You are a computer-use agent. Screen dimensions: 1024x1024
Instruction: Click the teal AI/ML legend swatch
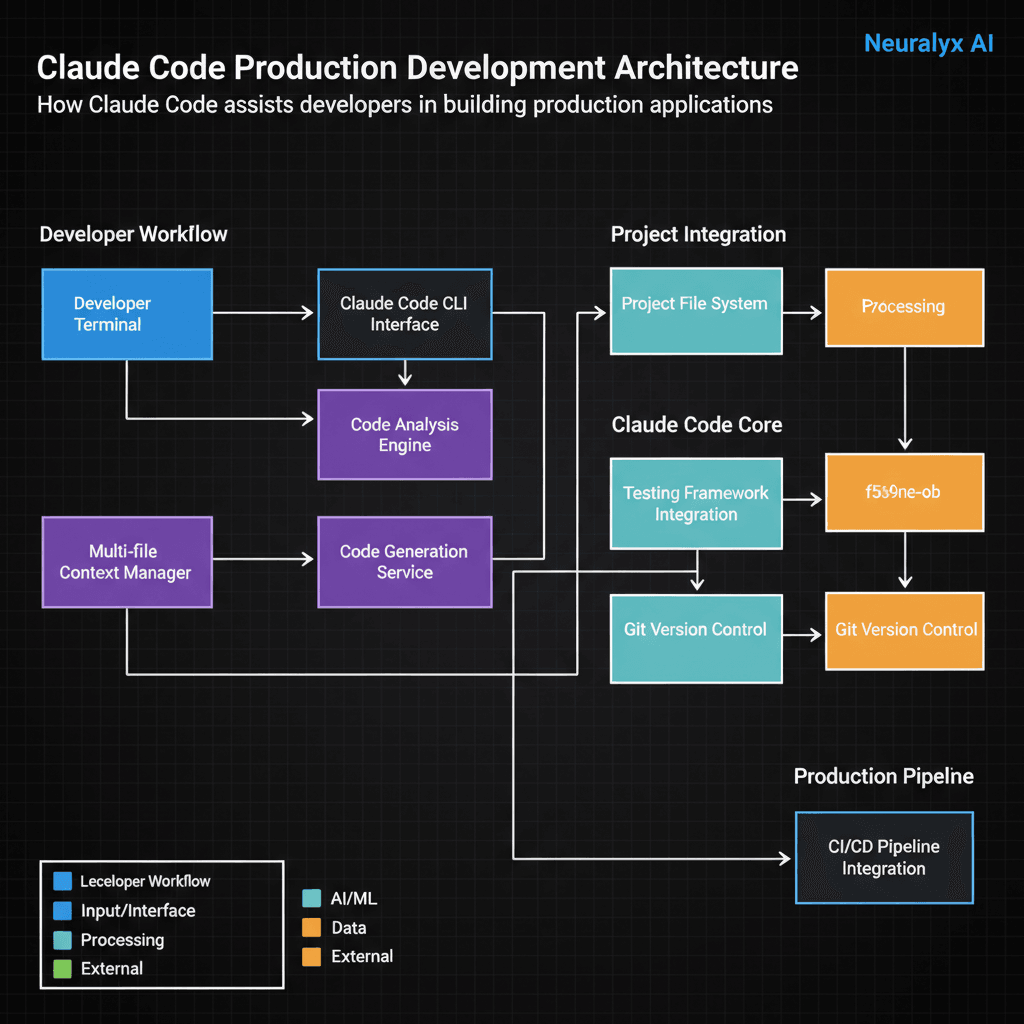[312, 899]
